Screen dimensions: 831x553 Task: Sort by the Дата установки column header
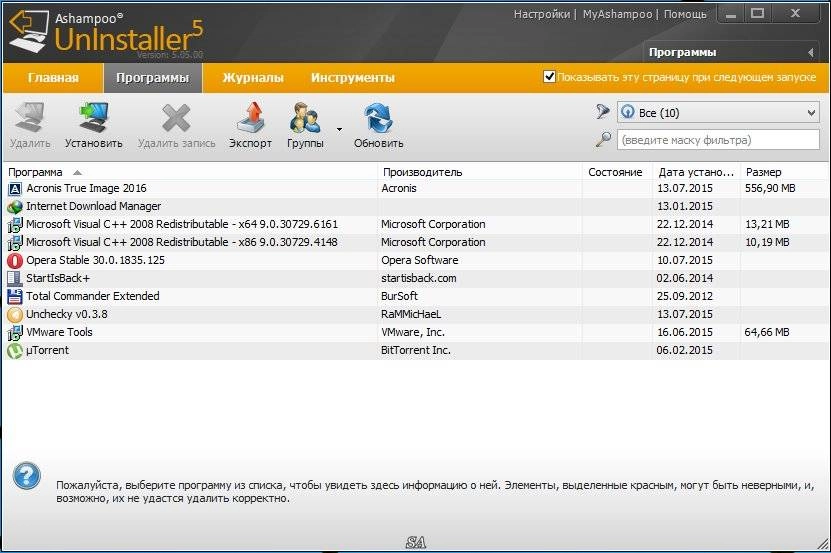pos(696,172)
